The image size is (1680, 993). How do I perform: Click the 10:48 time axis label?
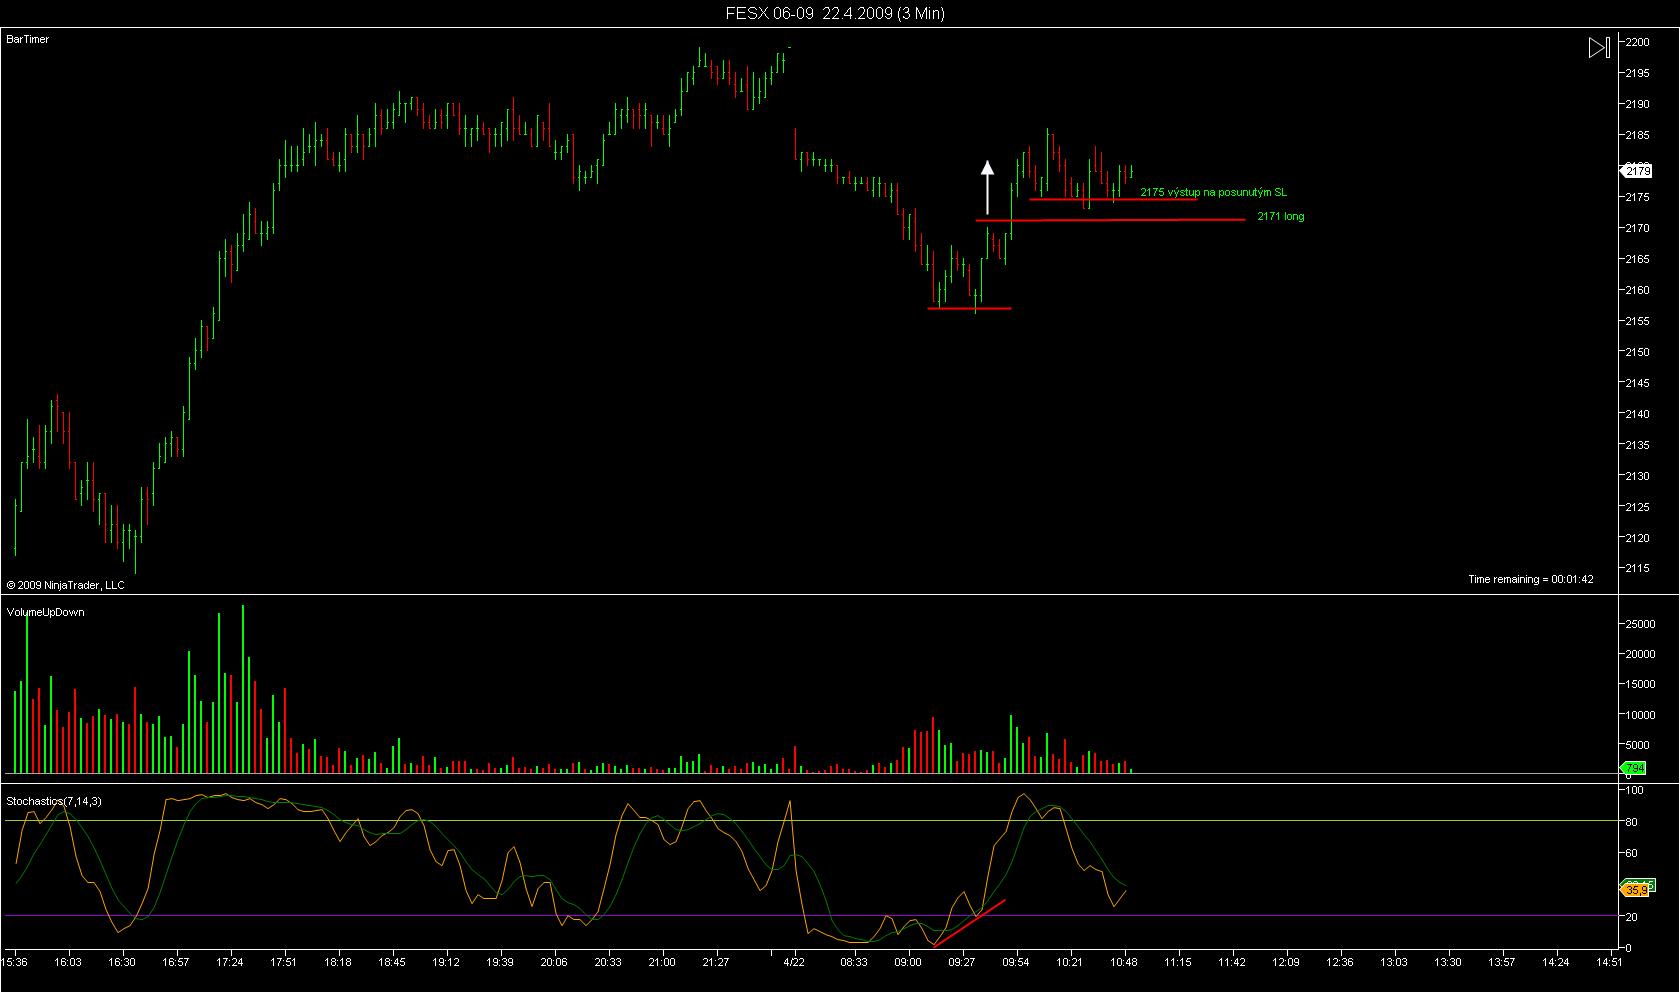pyautogui.click(x=1124, y=962)
